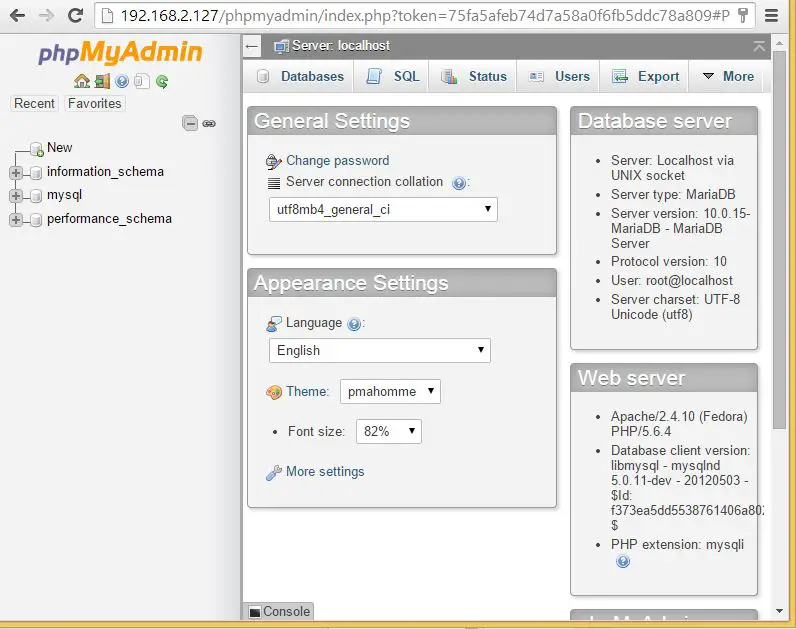Click the Log out door icon

[x=102, y=81]
